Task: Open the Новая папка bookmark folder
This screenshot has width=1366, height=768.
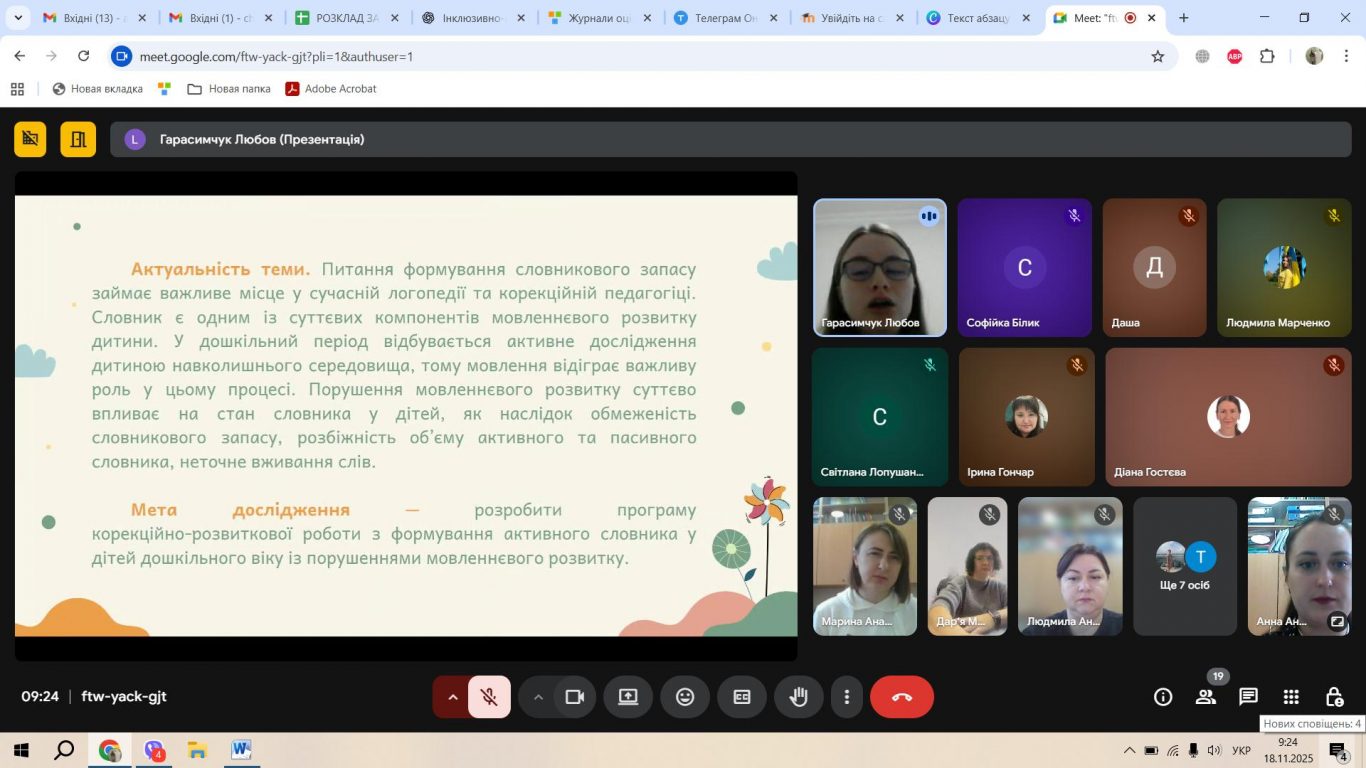Action: tap(229, 89)
